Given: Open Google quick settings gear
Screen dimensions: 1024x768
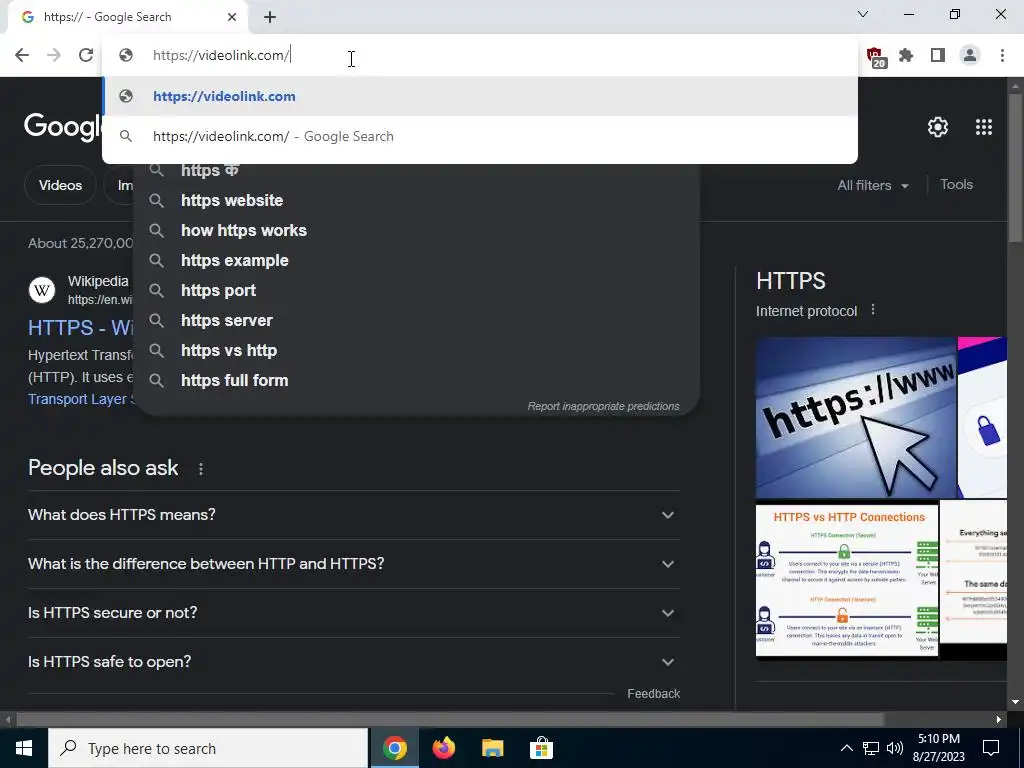Looking at the screenshot, I should pos(938,127).
